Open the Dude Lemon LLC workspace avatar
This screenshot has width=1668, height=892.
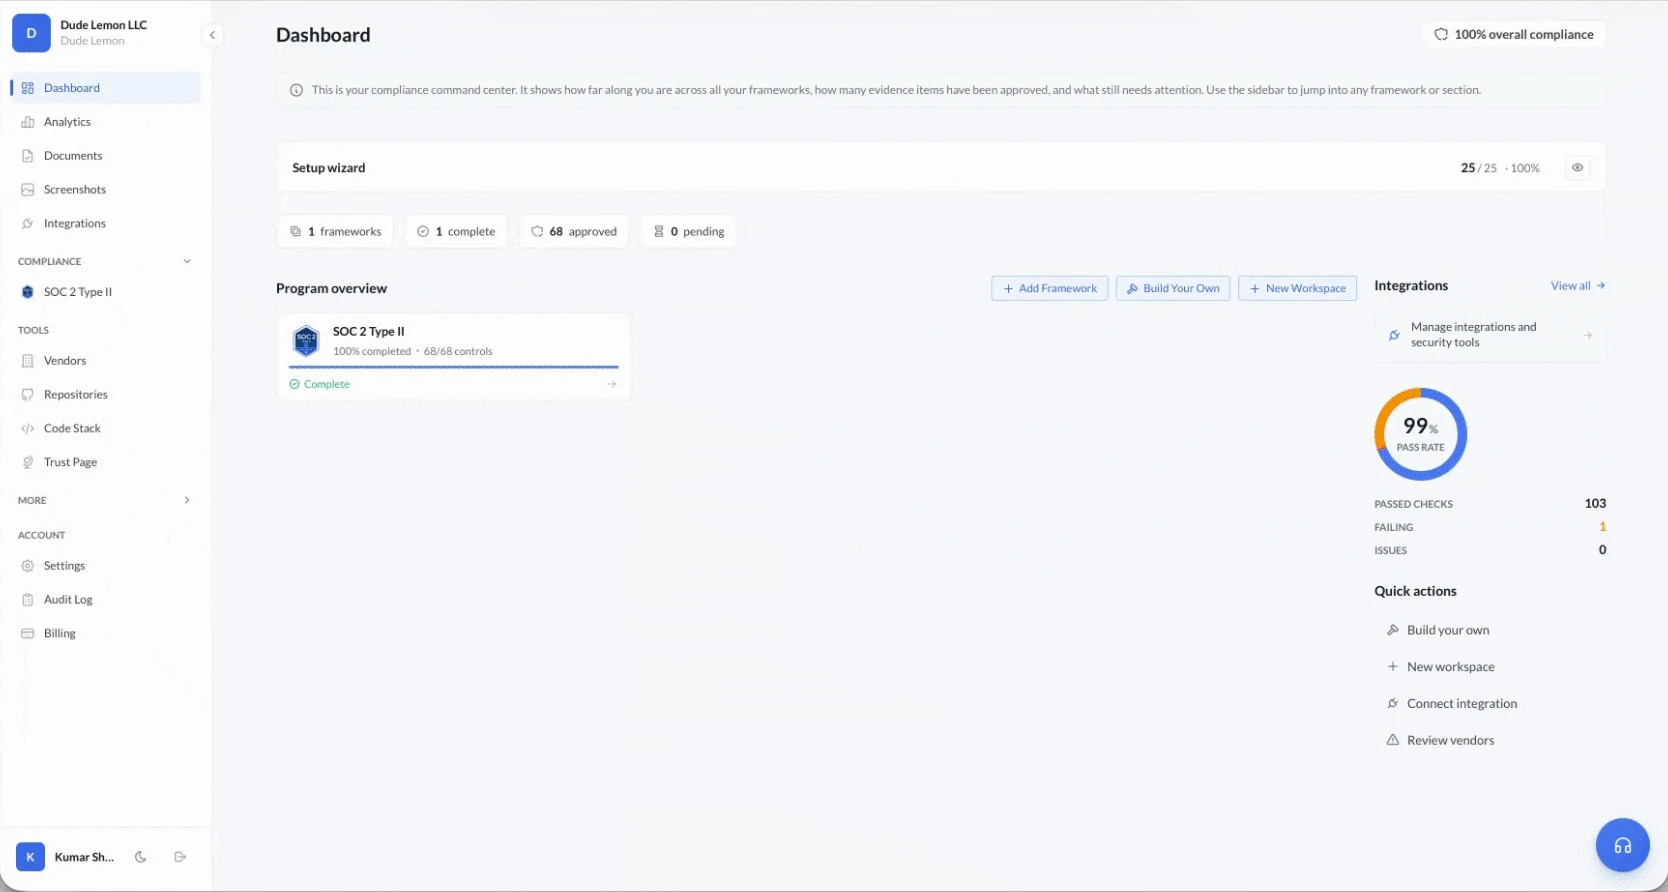click(31, 33)
